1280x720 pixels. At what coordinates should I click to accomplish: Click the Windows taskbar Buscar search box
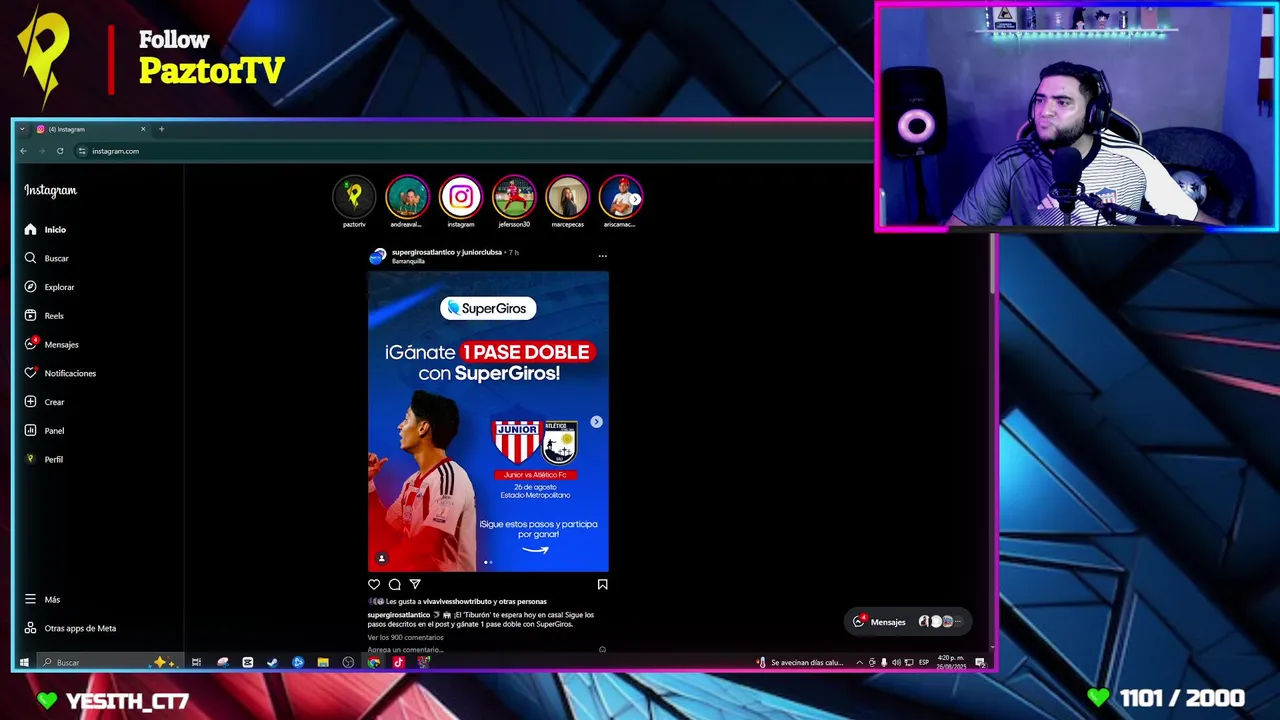(110, 662)
